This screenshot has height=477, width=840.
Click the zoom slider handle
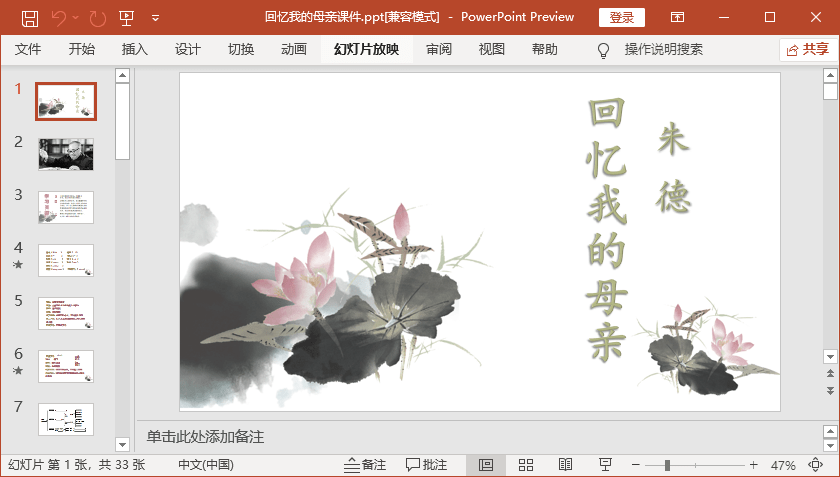pyautogui.click(x=668, y=465)
